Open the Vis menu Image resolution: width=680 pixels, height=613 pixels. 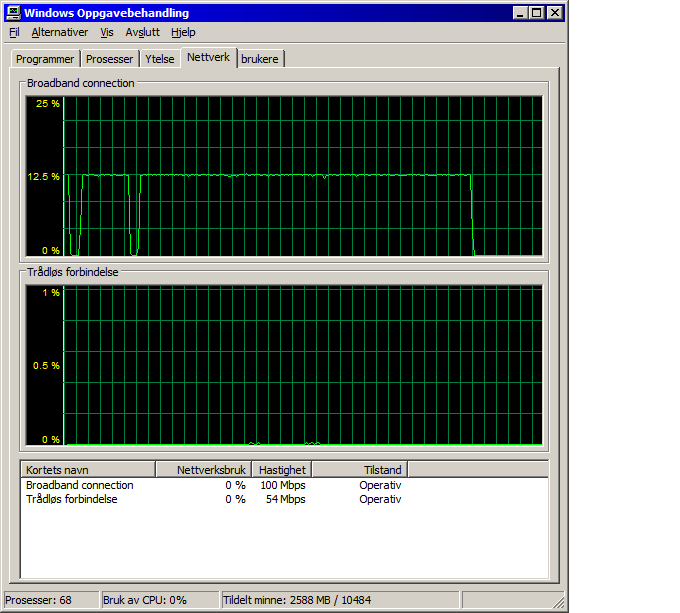(x=107, y=33)
